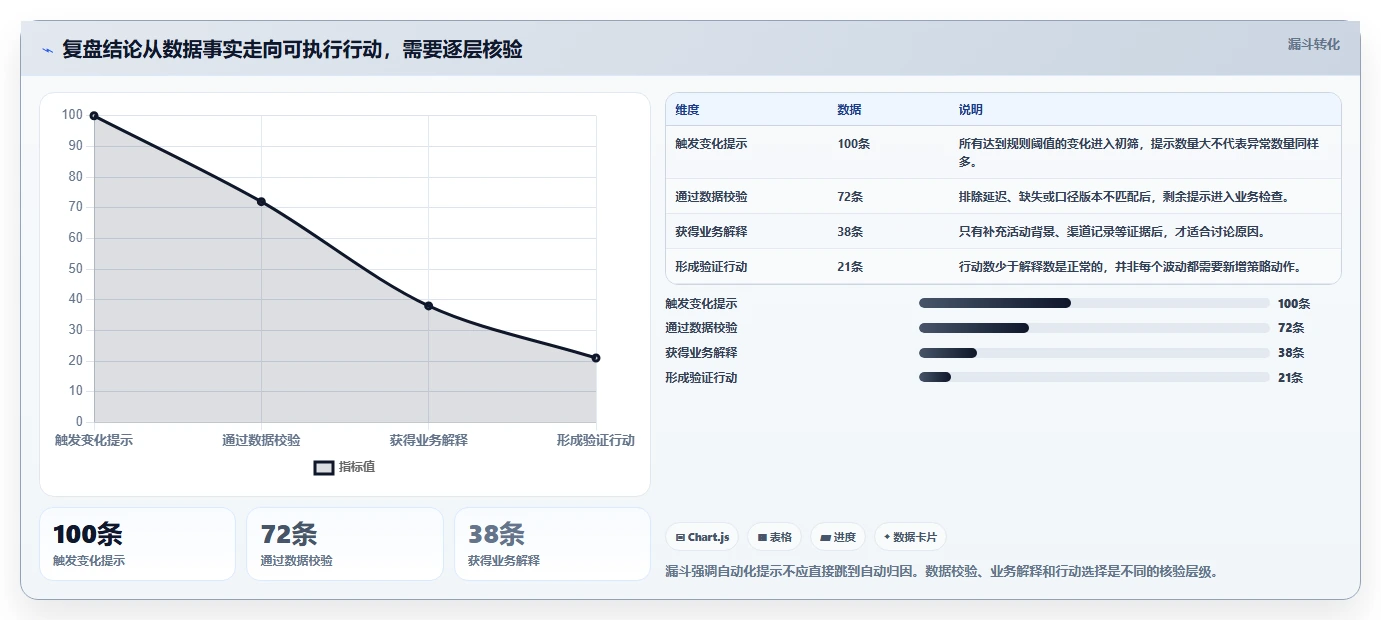This screenshot has height=620, width=1381.
Task: Open the 100条 触发变化提示 summary card
Action: tap(138, 544)
